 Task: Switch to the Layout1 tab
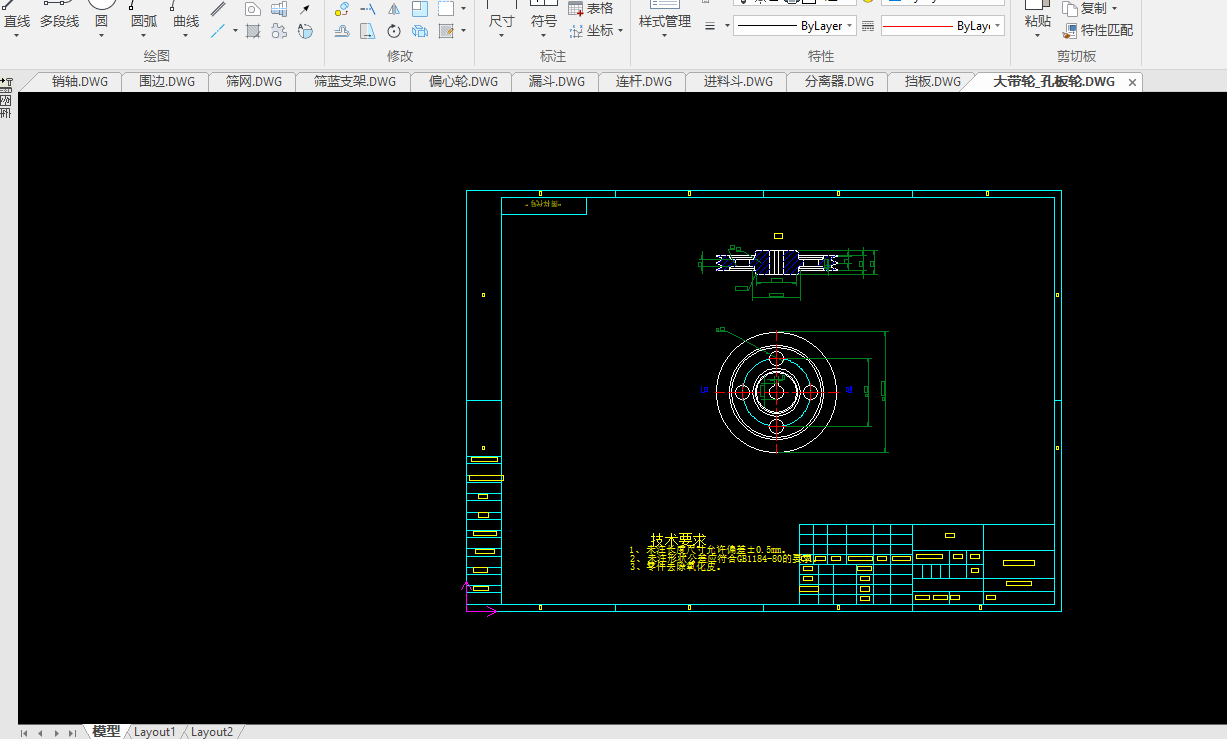(154, 732)
